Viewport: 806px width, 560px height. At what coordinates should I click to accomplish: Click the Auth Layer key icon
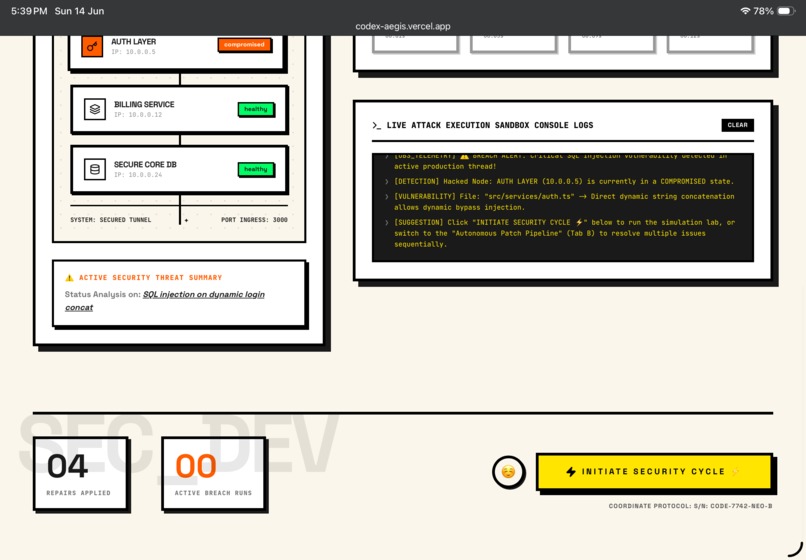click(x=92, y=47)
